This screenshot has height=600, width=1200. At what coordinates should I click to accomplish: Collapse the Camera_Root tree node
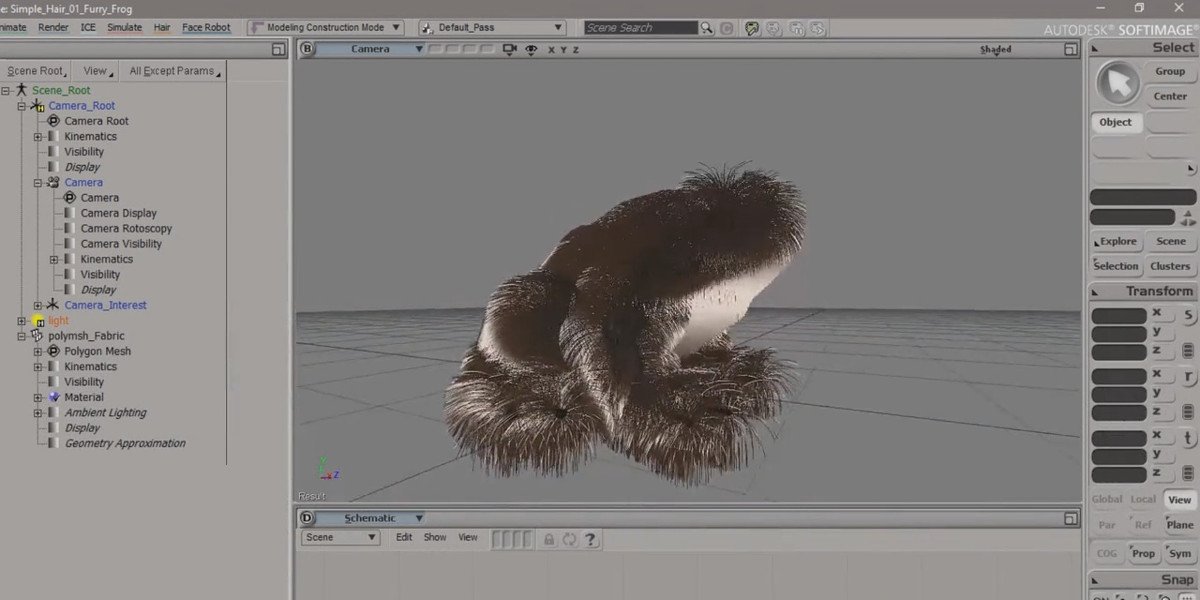coord(21,106)
